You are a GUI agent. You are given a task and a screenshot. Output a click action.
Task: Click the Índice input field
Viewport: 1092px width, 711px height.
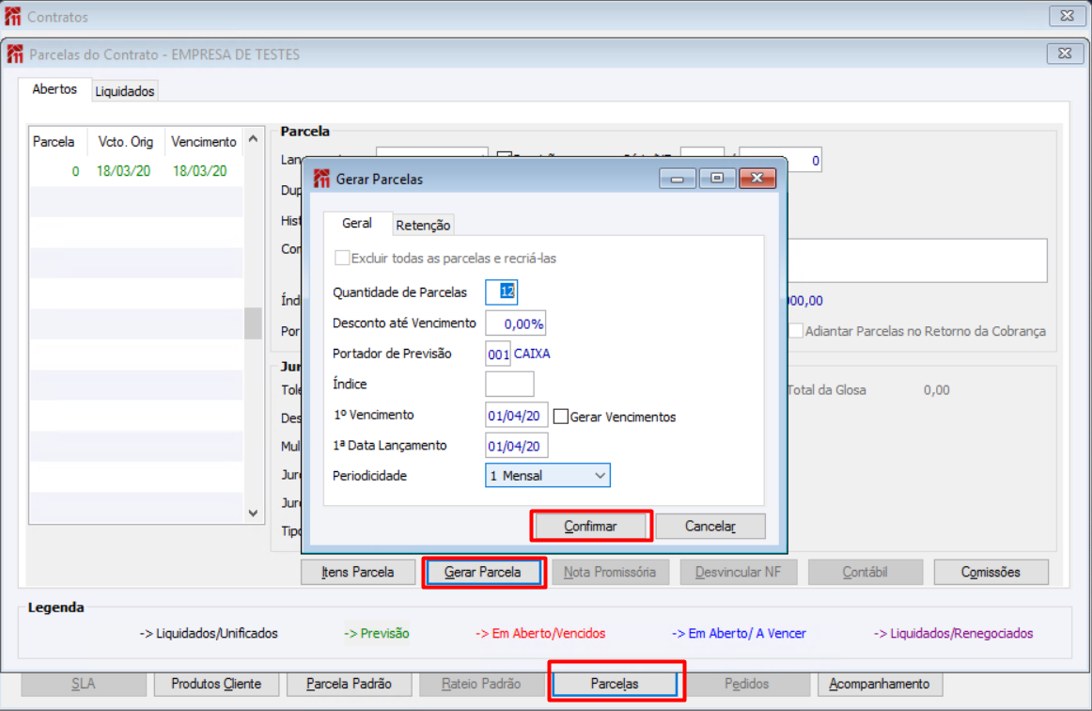(510, 384)
